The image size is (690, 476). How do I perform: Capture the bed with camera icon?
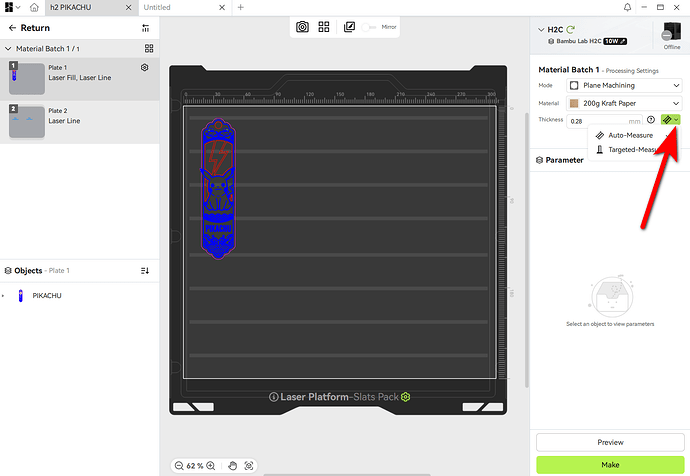(302, 27)
